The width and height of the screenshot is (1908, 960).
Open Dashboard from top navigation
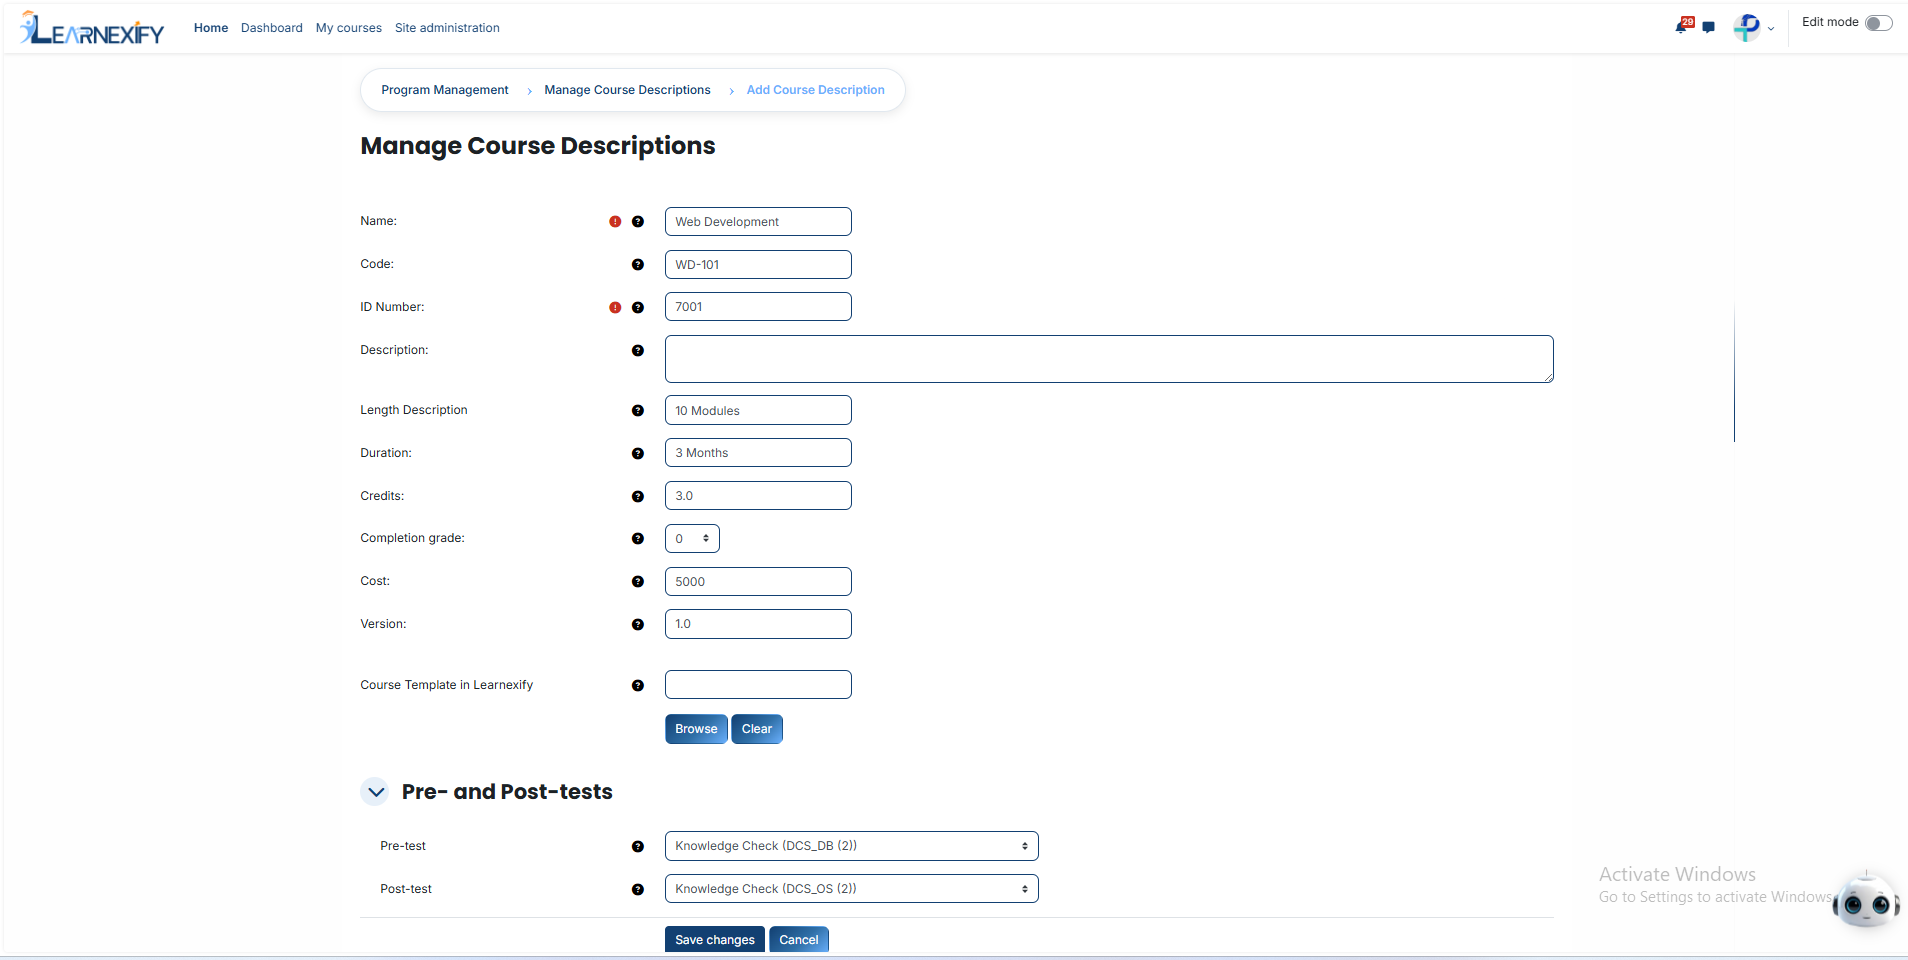coord(272,28)
